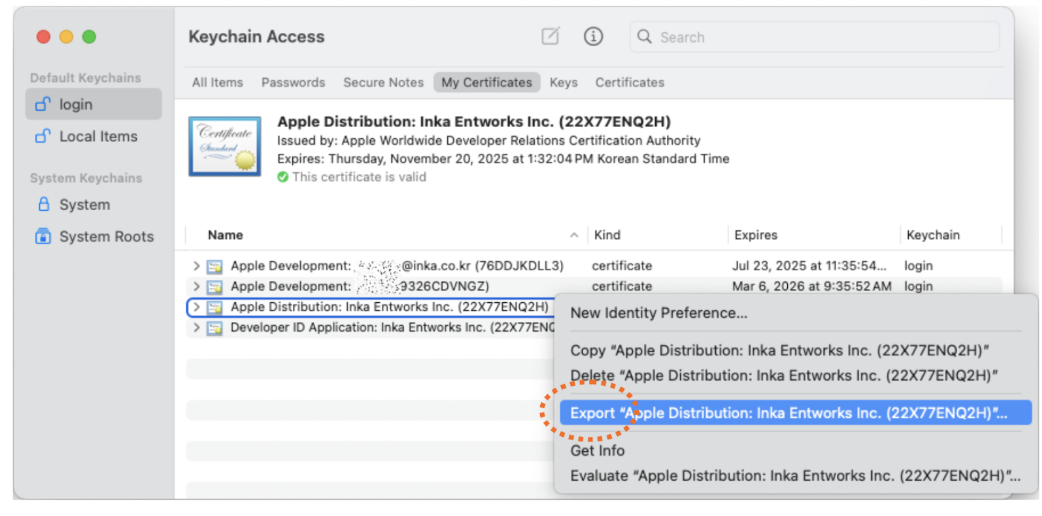The width and height of the screenshot is (1042, 516).
Task: Select the Local Items keychain icon
Action: (x=43, y=136)
